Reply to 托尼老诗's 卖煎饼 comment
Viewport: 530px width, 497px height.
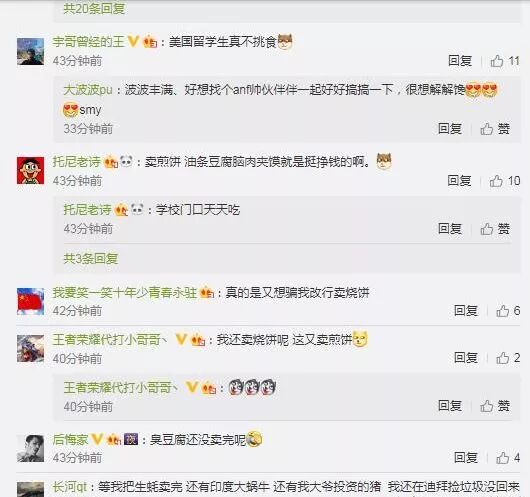click(x=459, y=181)
